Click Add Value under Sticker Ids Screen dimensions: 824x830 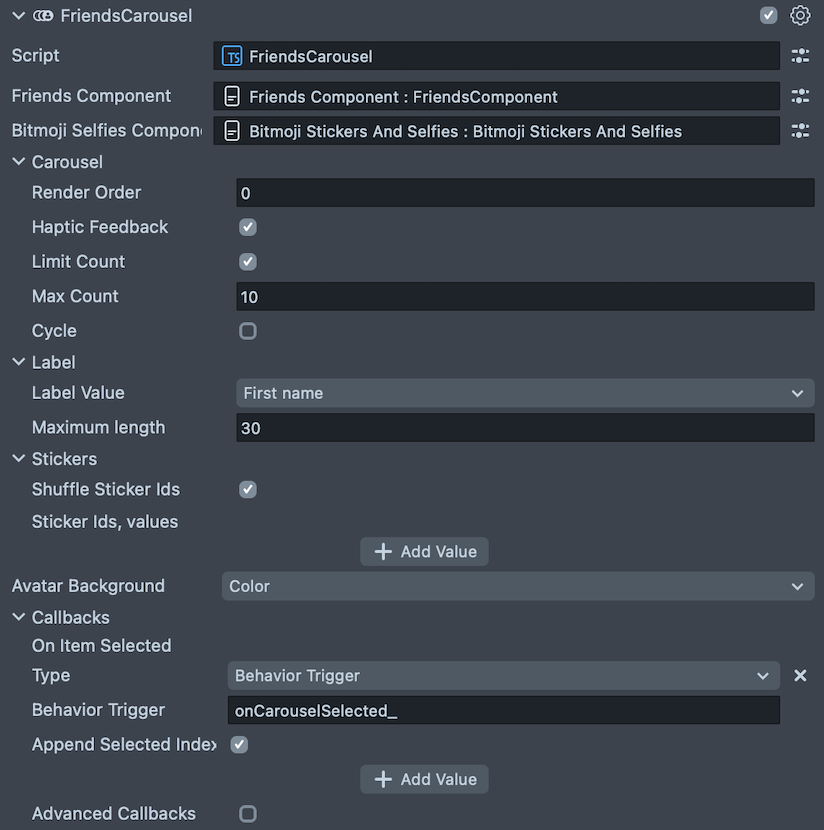point(425,552)
